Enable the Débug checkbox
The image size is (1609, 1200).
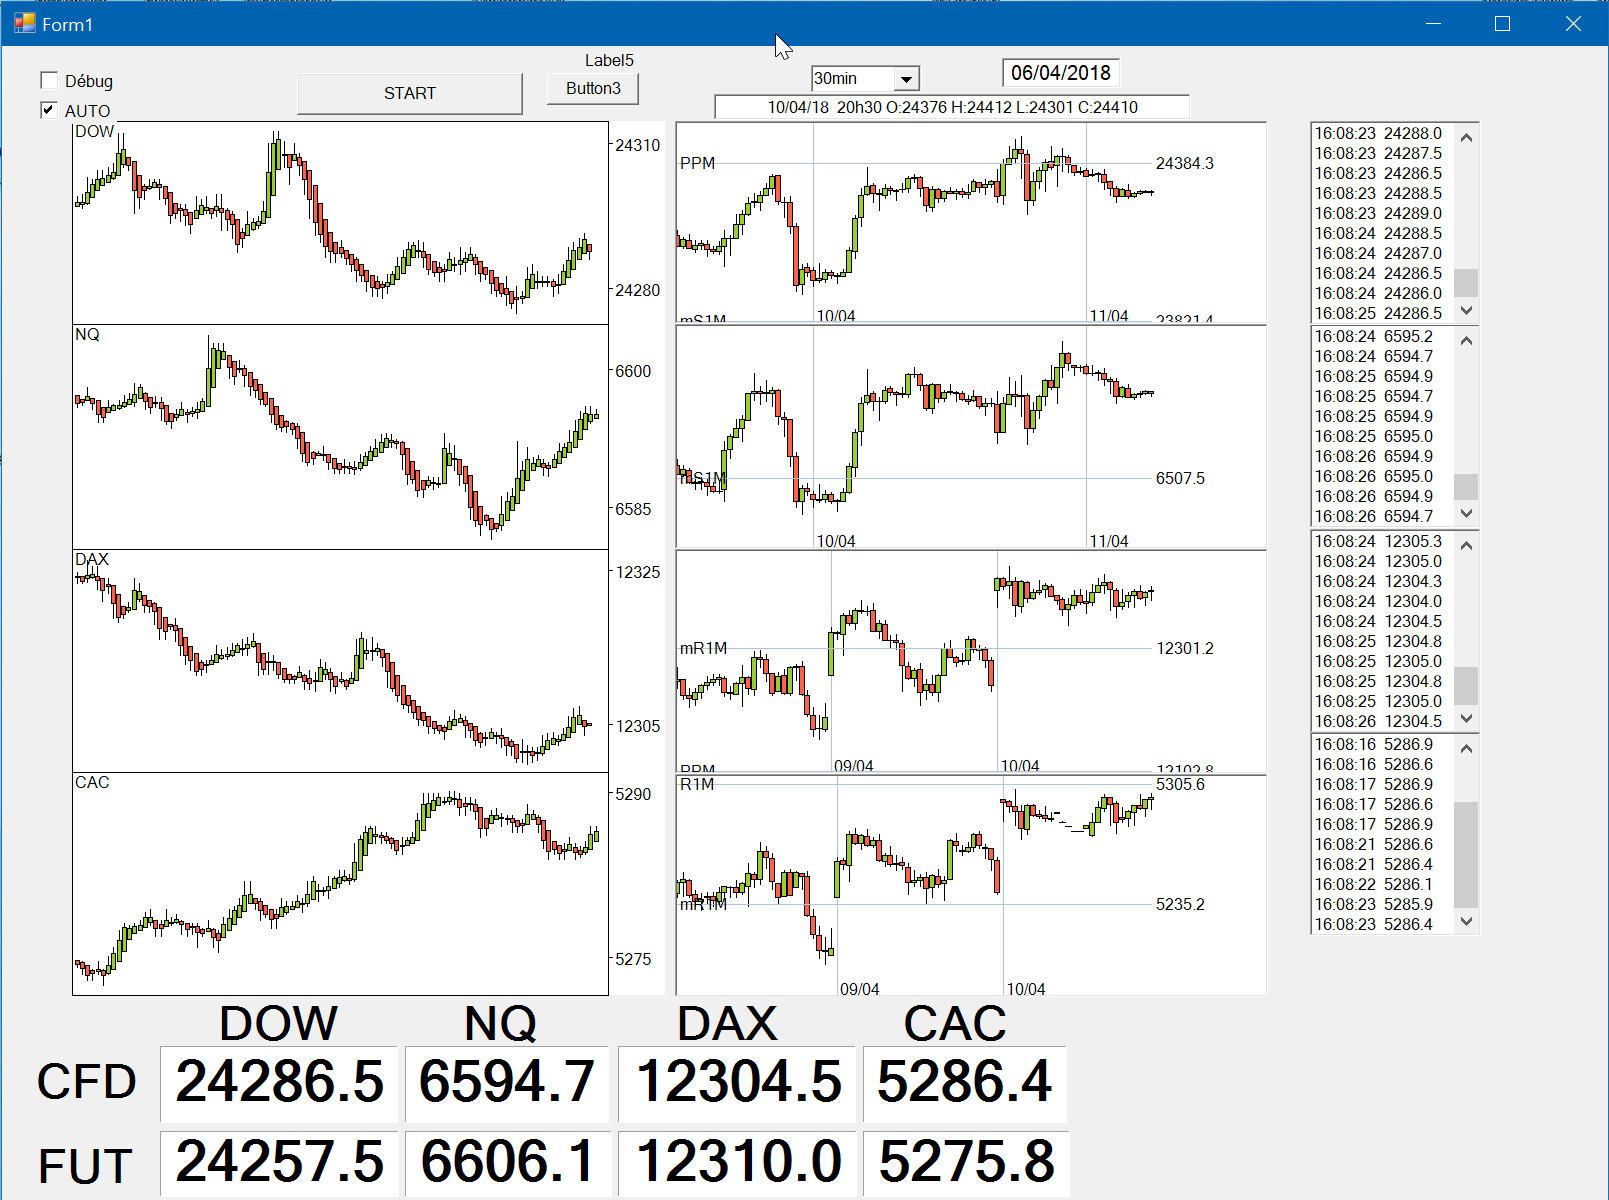(49, 80)
